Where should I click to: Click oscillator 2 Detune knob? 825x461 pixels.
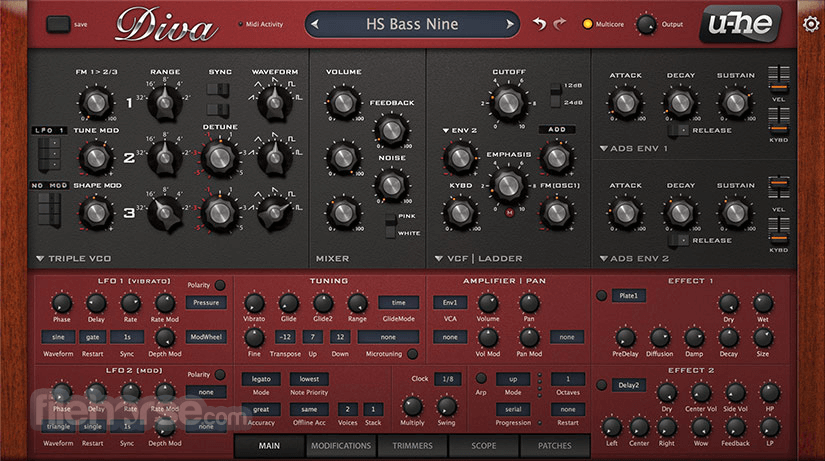pos(219,158)
